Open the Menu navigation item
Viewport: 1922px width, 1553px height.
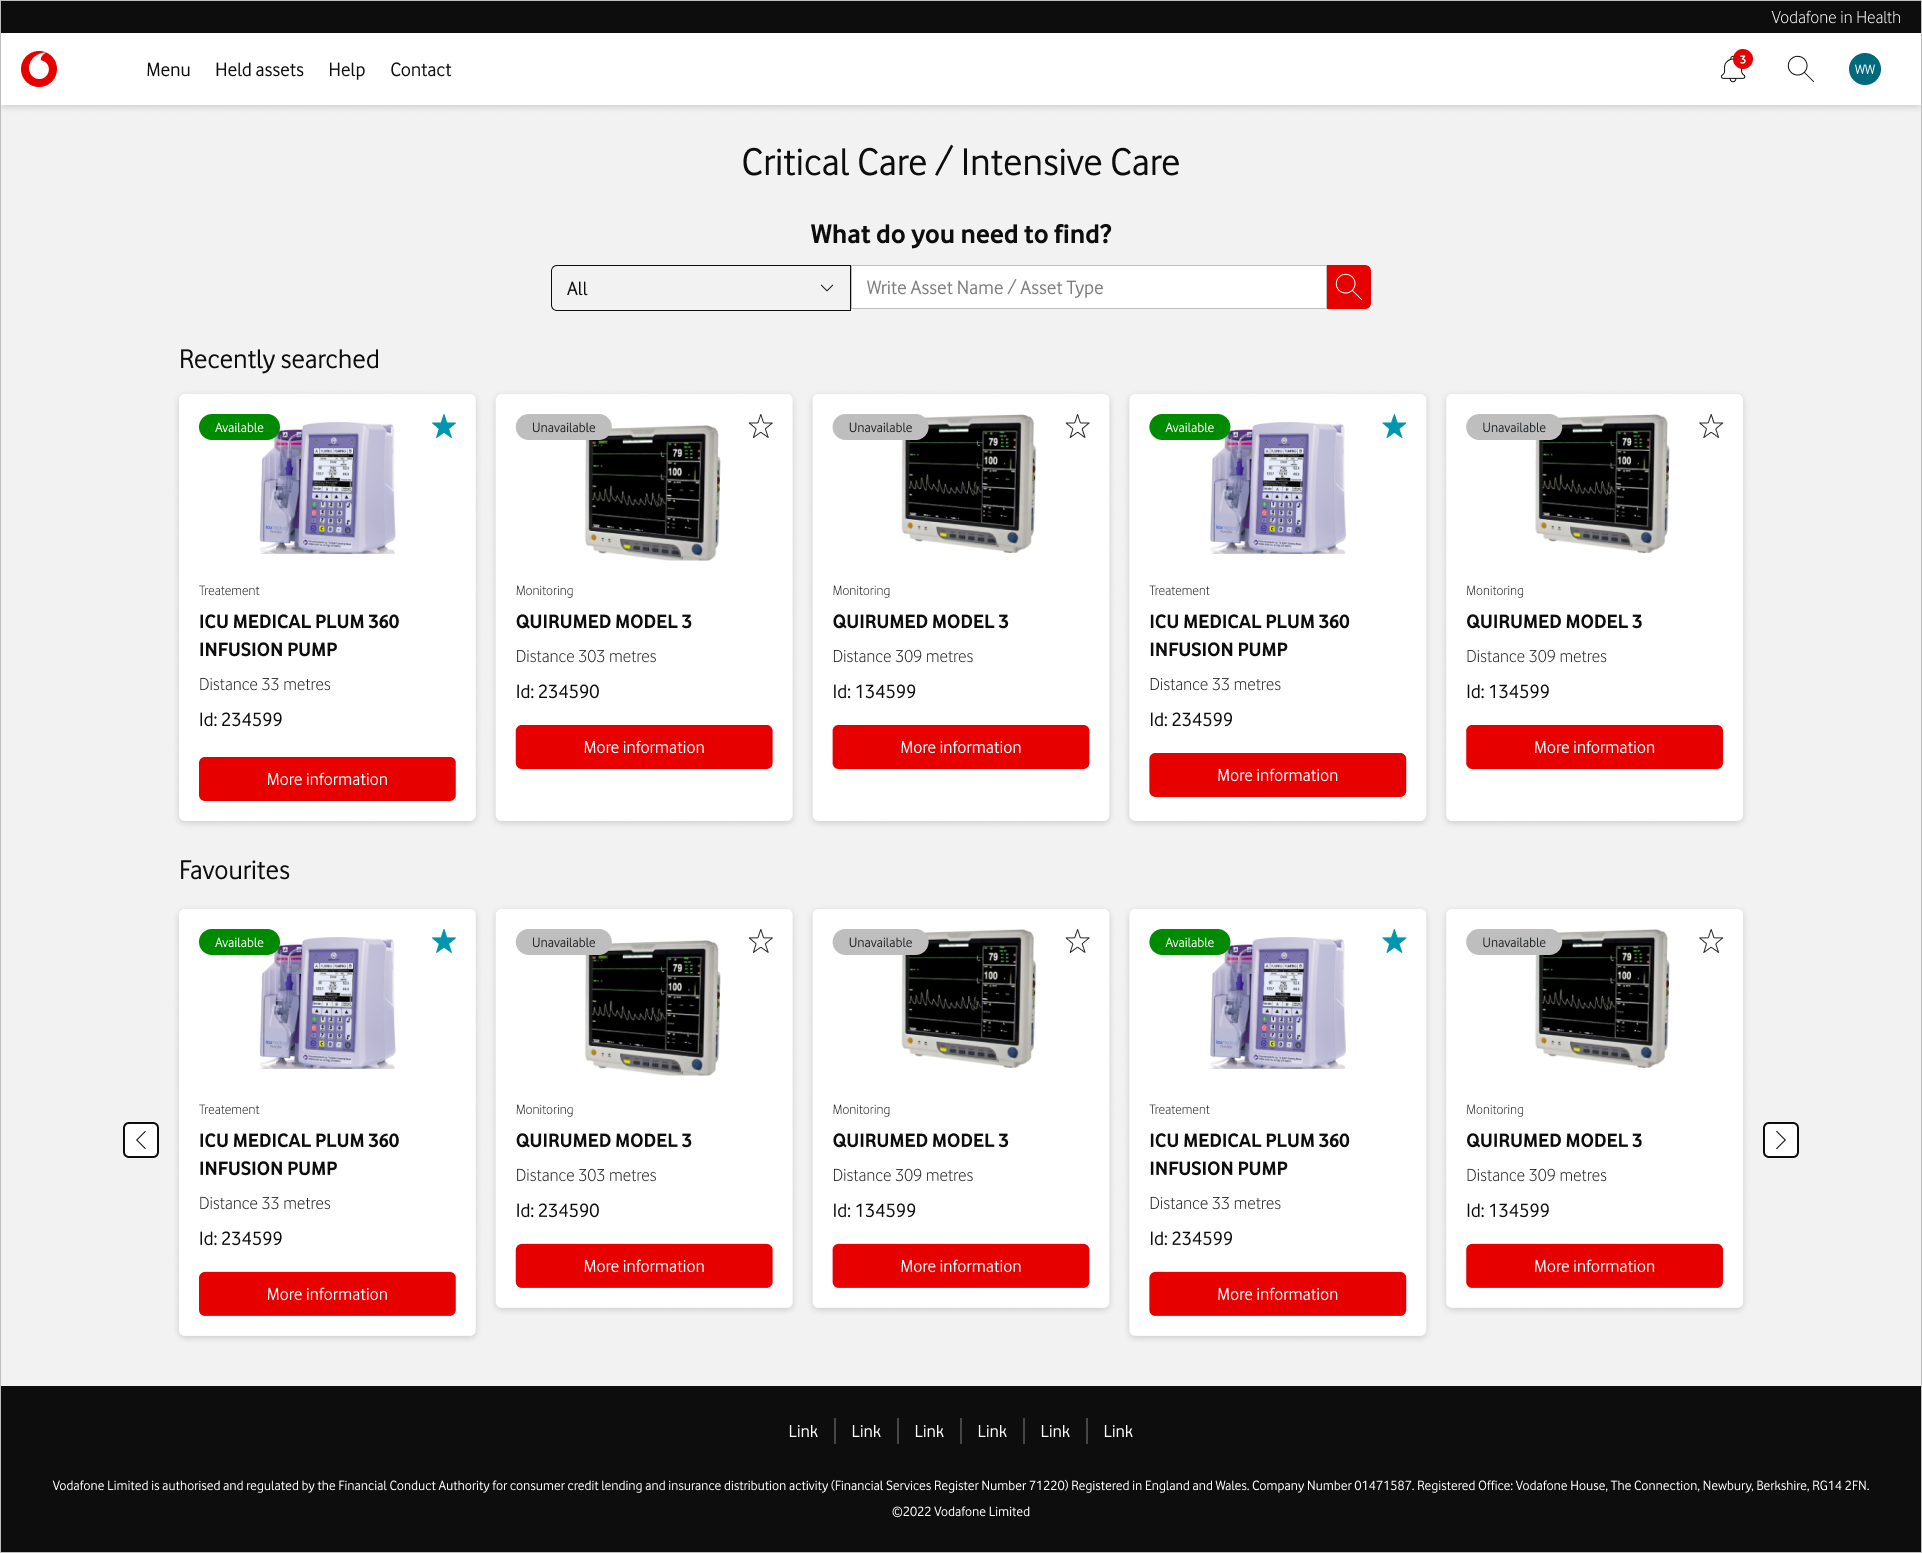[168, 70]
